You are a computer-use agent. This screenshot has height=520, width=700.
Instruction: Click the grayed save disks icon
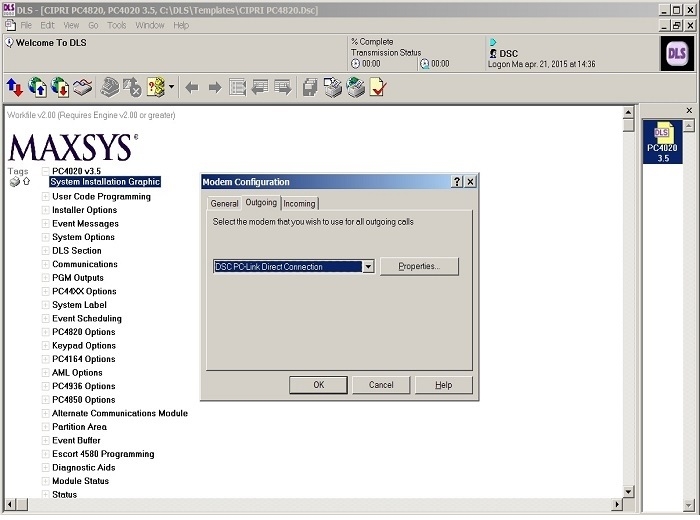coord(310,87)
